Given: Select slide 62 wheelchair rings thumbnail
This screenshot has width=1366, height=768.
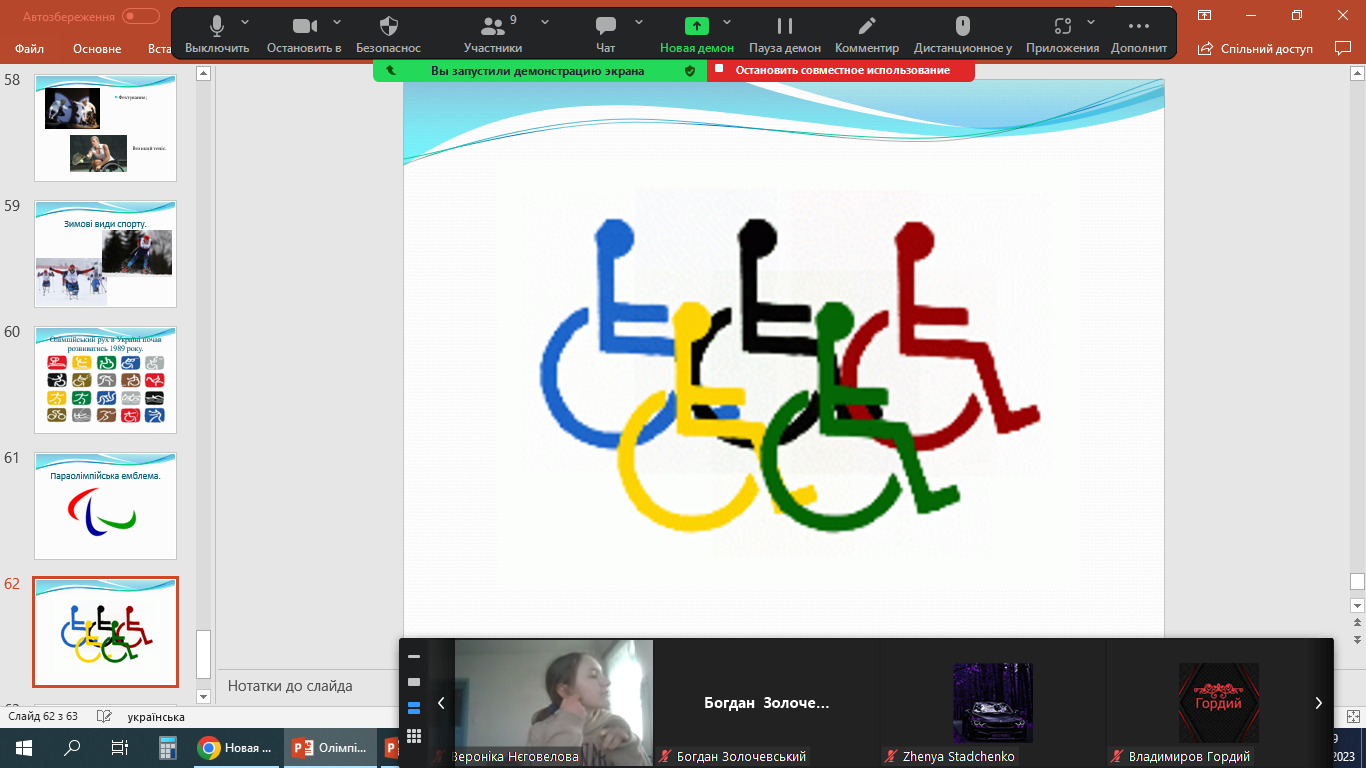Looking at the screenshot, I should [105, 632].
